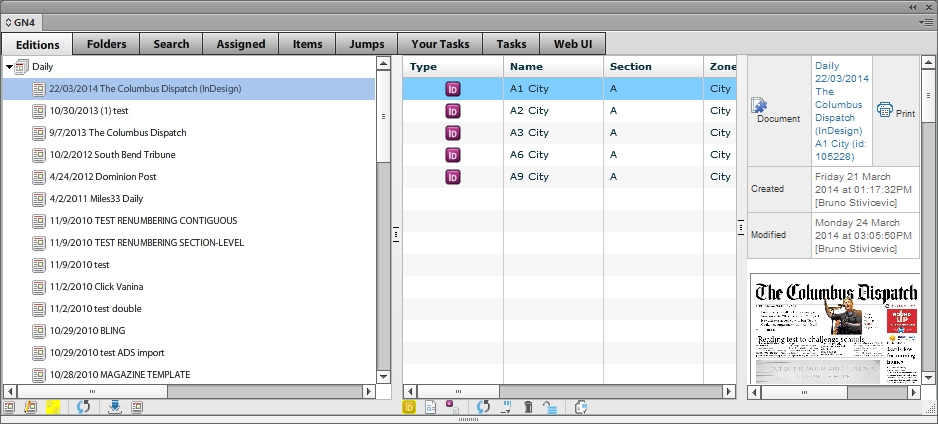Switch to the Items tab

(x=307, y=44)
